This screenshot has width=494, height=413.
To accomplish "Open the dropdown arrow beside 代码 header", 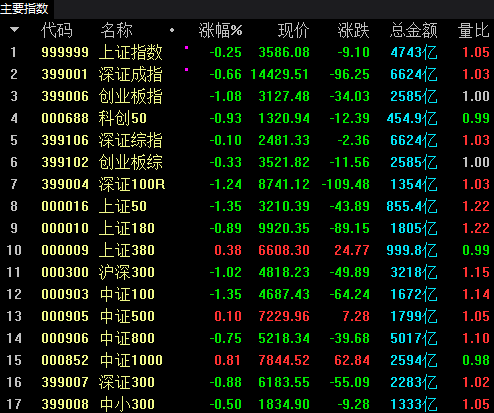I will point(14,30).
